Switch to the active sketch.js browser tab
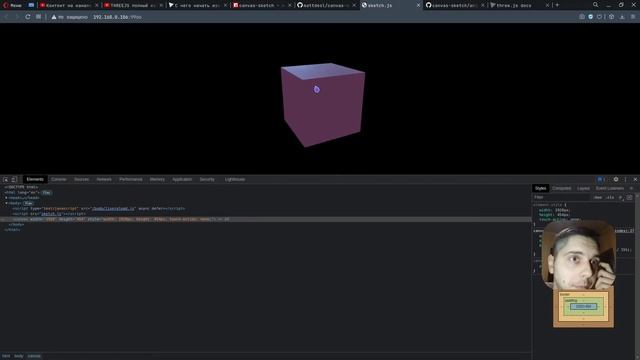The image size is (640, 360). (390, 5)
